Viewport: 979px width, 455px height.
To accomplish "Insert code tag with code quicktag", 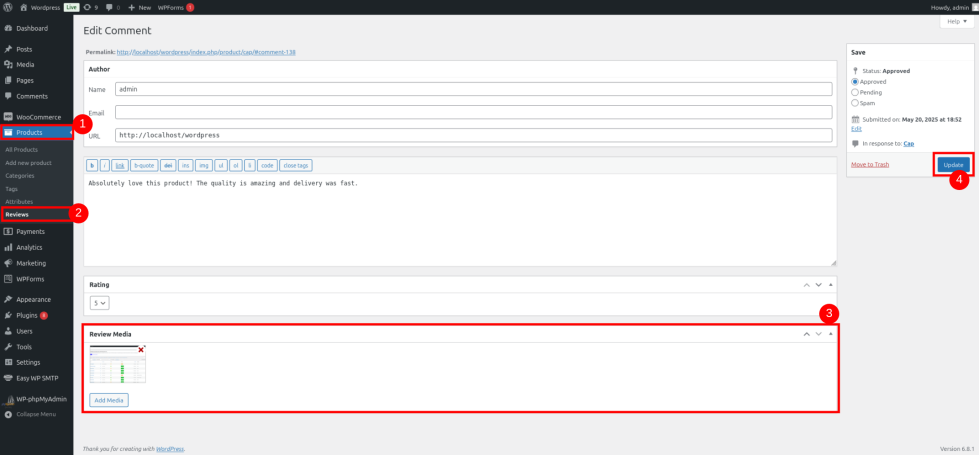I will coord(267,165).
